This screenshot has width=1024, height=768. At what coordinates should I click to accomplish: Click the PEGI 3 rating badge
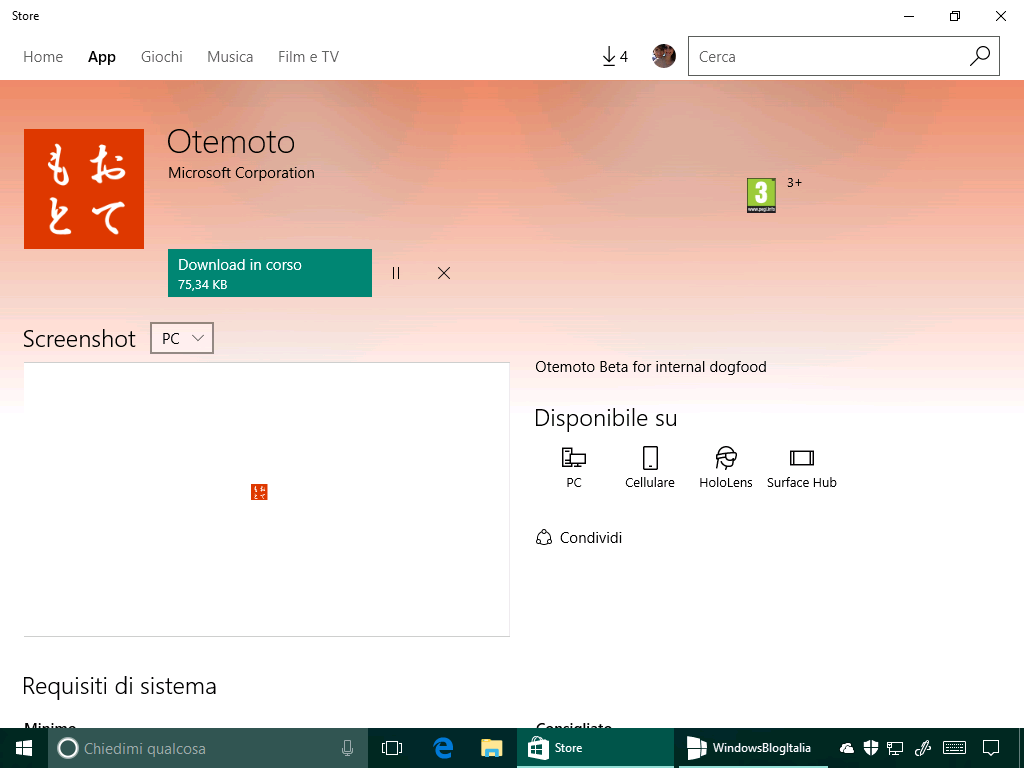pos(761,195)
